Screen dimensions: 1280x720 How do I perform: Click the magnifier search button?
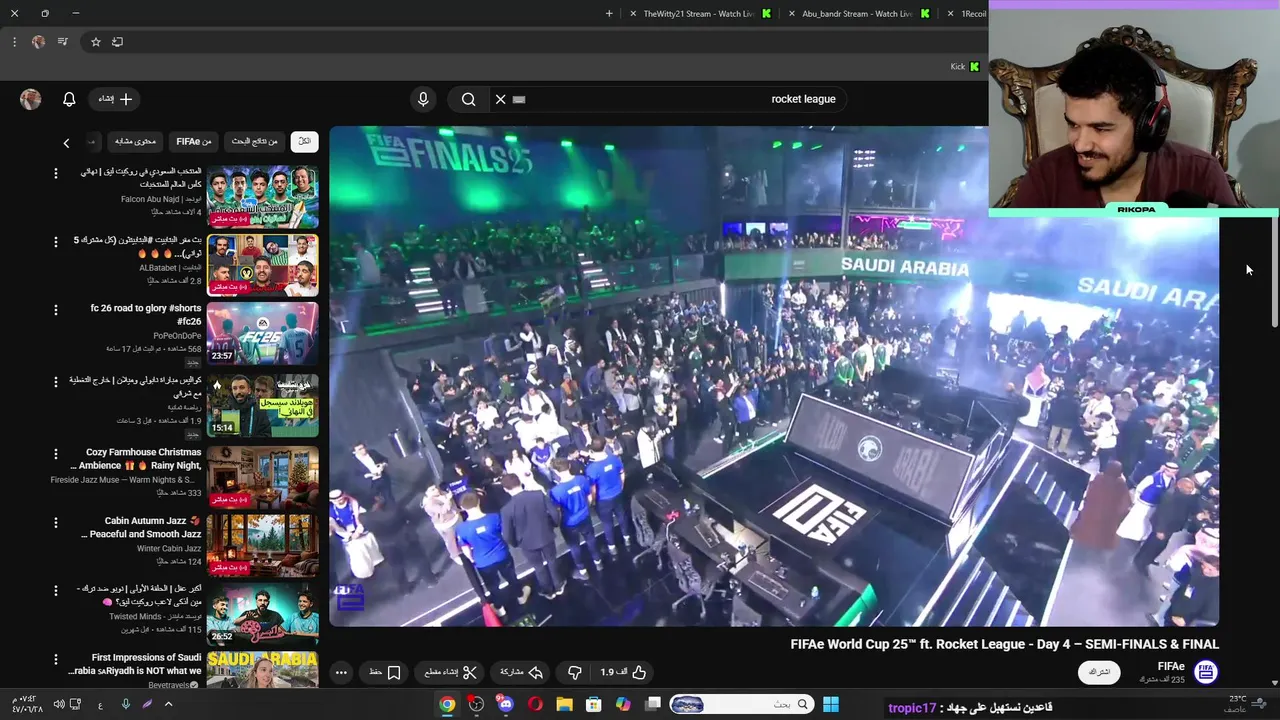(x=468, y=99)
